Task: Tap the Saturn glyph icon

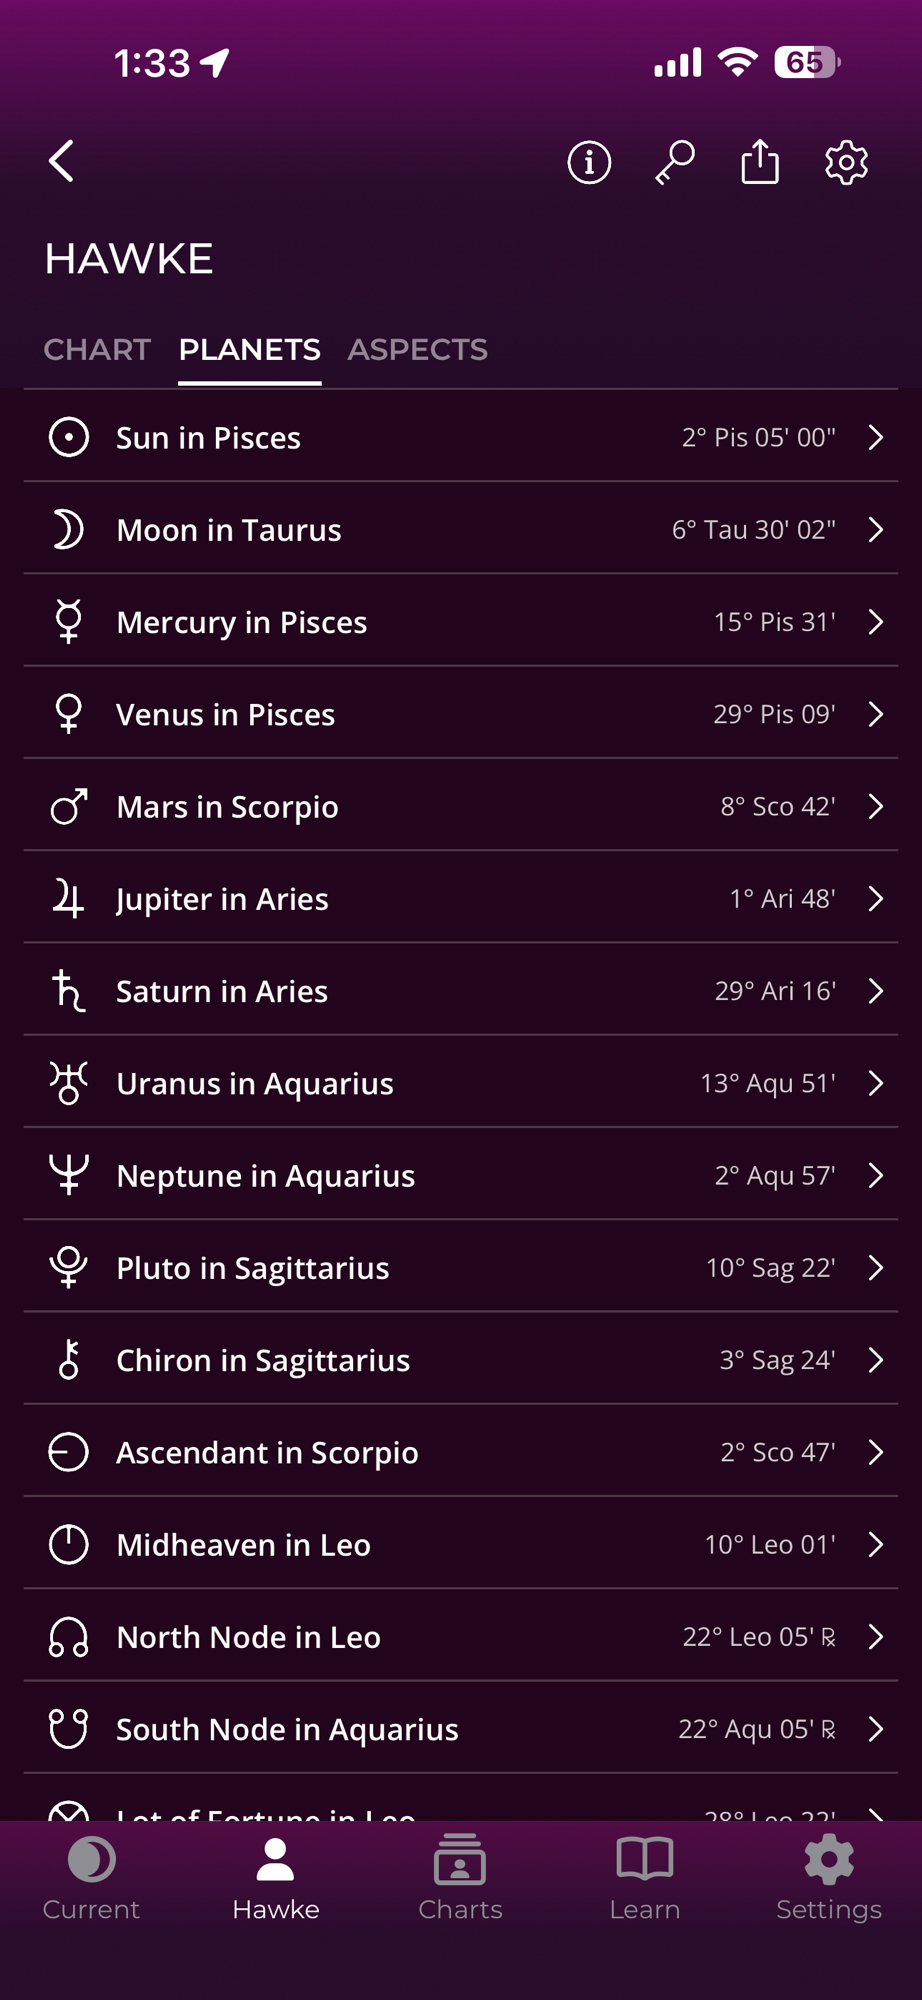Action: (x=69, y=991)
